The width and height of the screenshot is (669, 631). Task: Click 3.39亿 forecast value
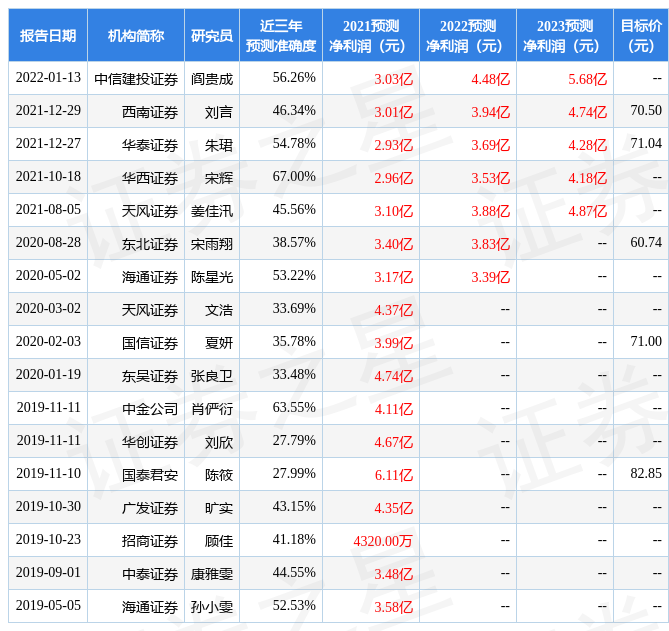pyautogui.click(x=490, y=277)
